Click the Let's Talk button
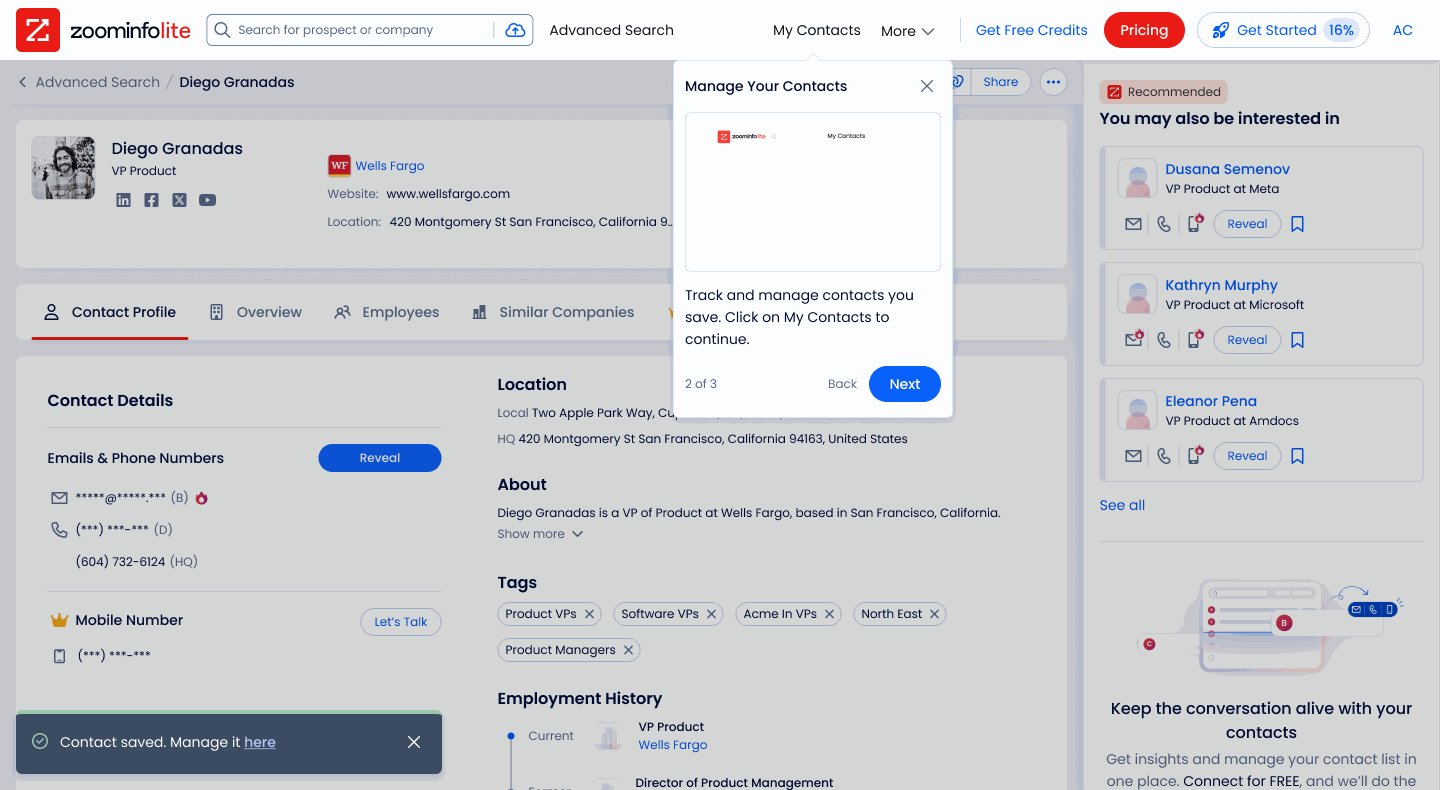Image resolution: width=1440 pixels, height=790 pixels. (x=400, y=622)
